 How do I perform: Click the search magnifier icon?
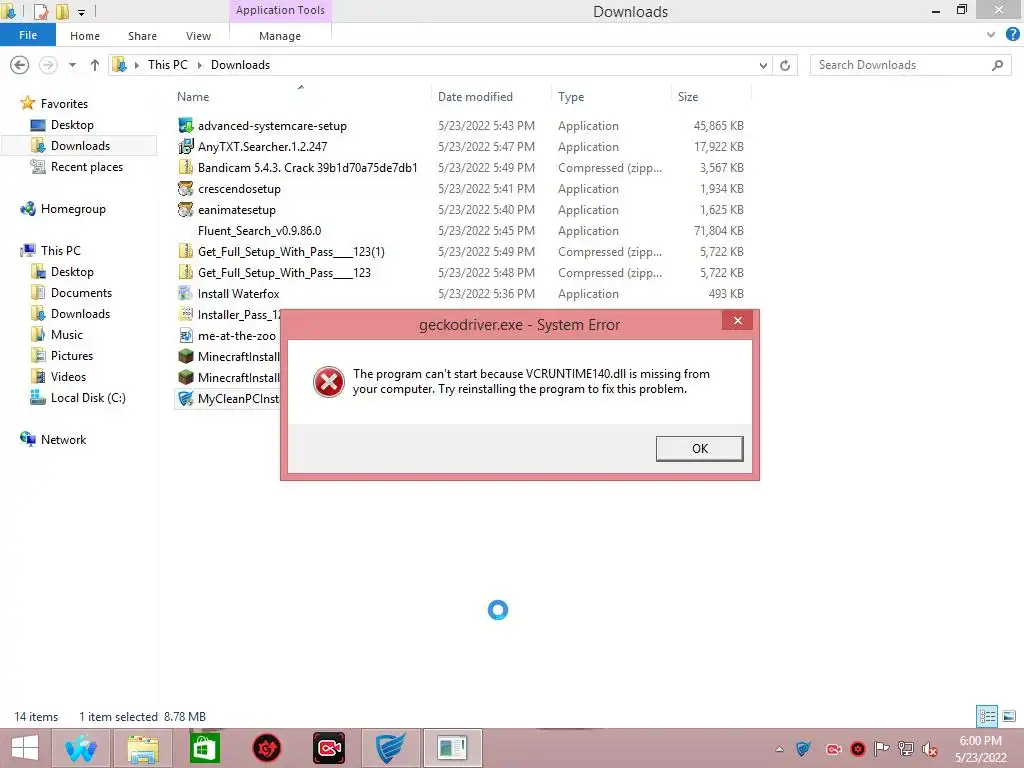tap(997, 65)
